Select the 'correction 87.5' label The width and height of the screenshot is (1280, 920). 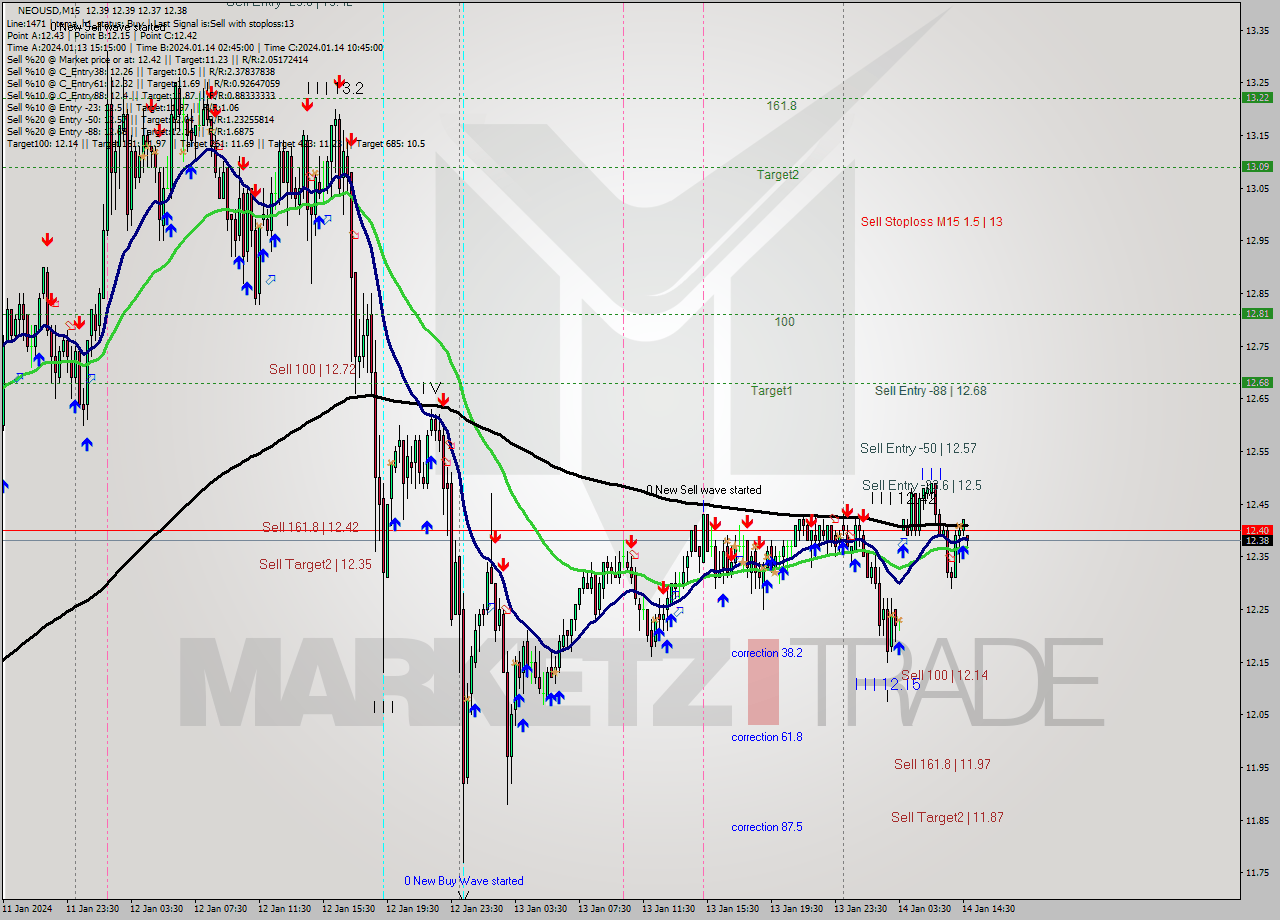766,827
